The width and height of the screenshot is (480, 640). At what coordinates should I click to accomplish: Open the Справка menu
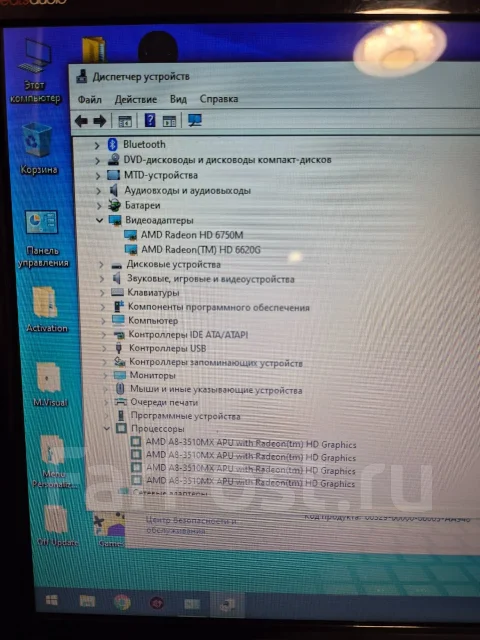pos(219,99)
